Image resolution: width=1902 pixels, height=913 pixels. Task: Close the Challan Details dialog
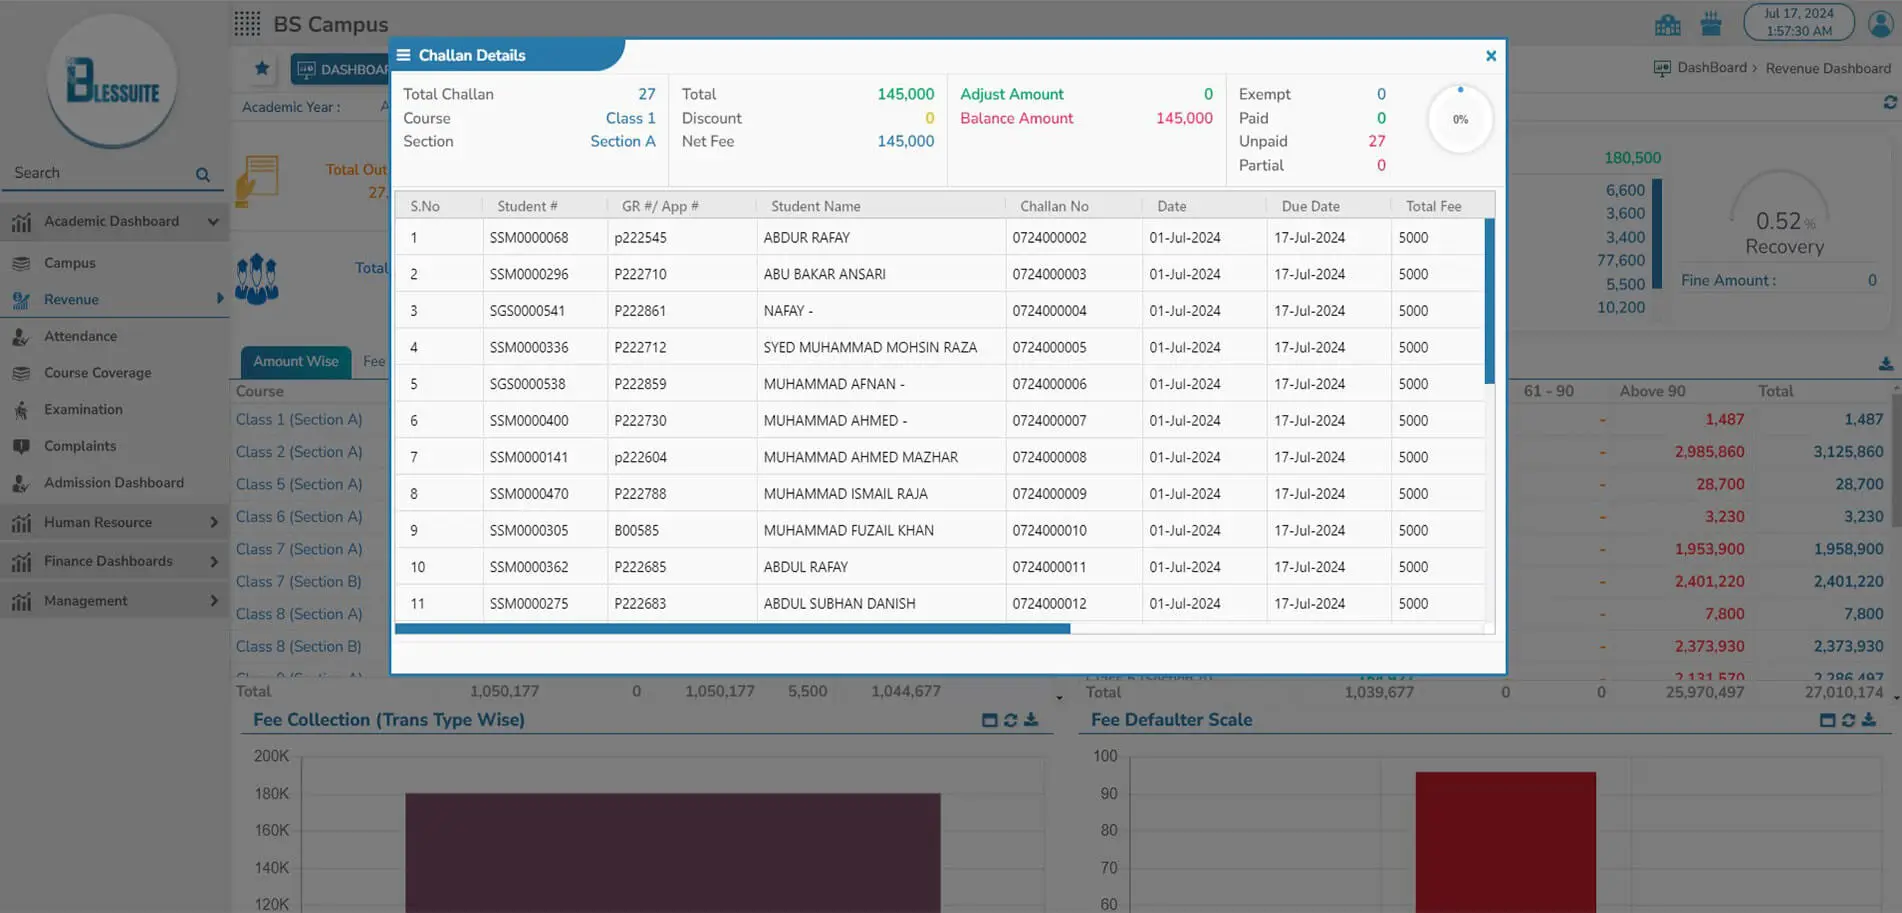click(x=1490, y=56)
